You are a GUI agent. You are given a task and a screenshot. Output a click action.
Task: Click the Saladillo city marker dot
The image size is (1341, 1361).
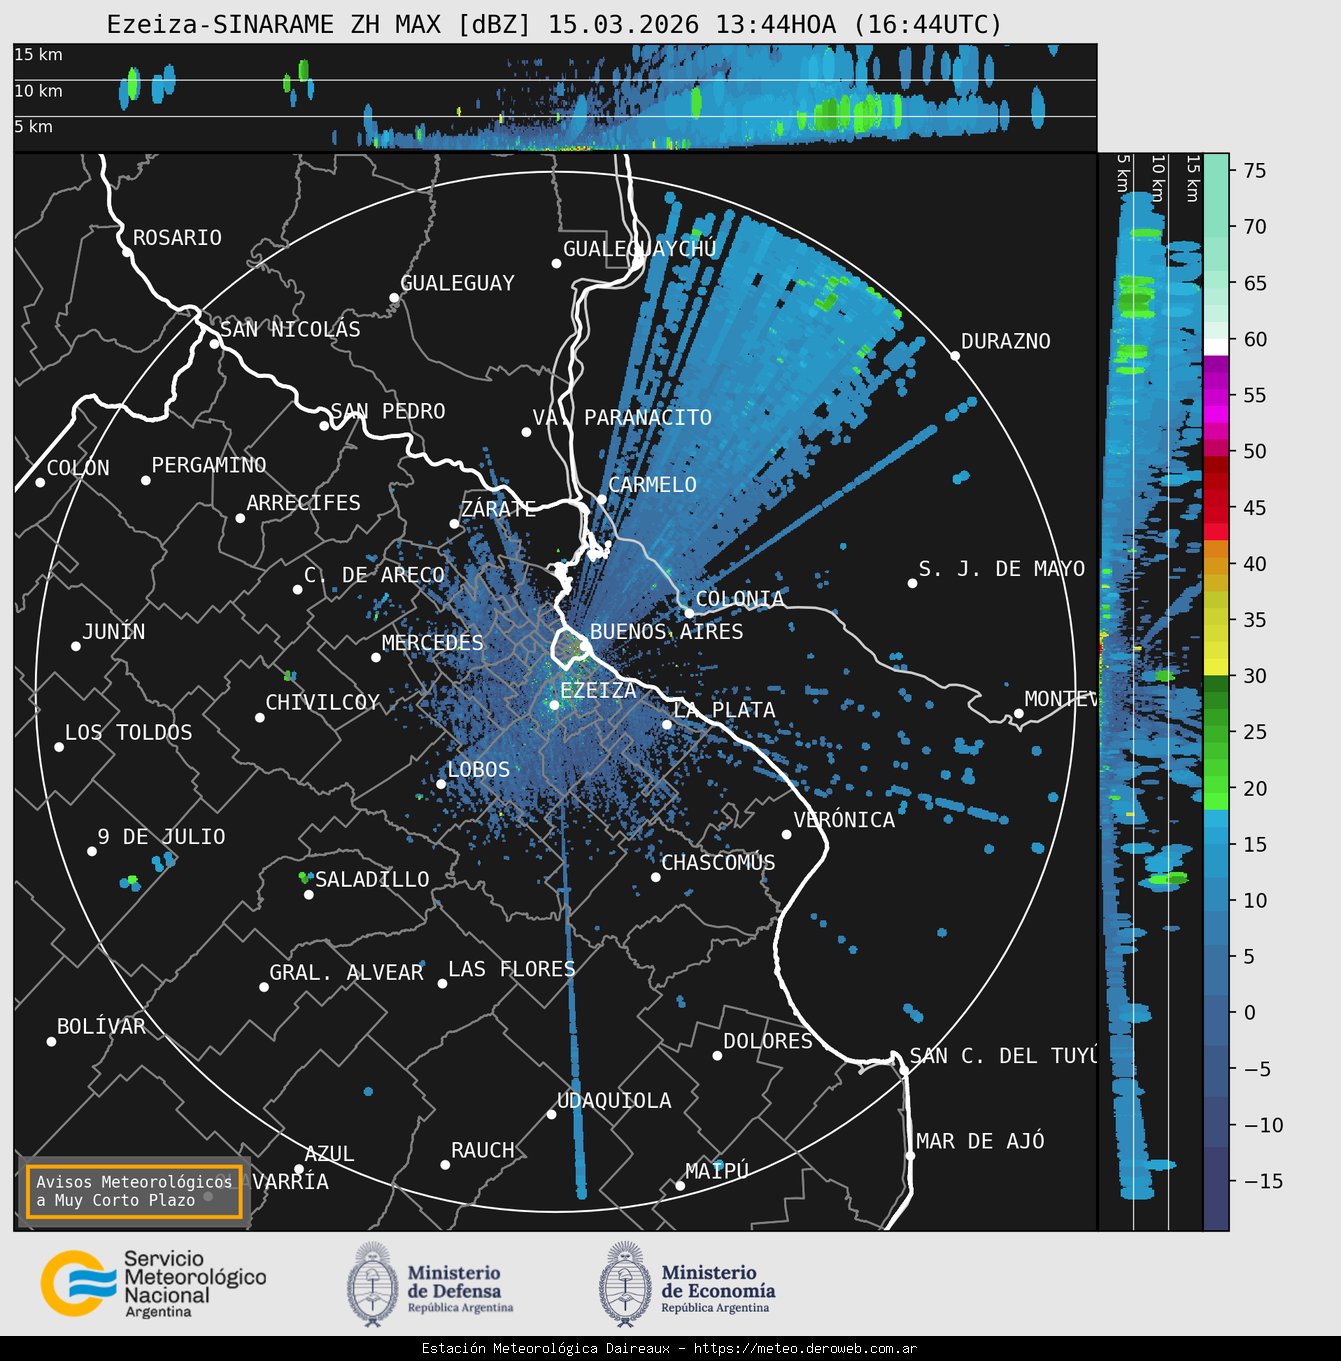pyautogui.click(x=309, y=894)
